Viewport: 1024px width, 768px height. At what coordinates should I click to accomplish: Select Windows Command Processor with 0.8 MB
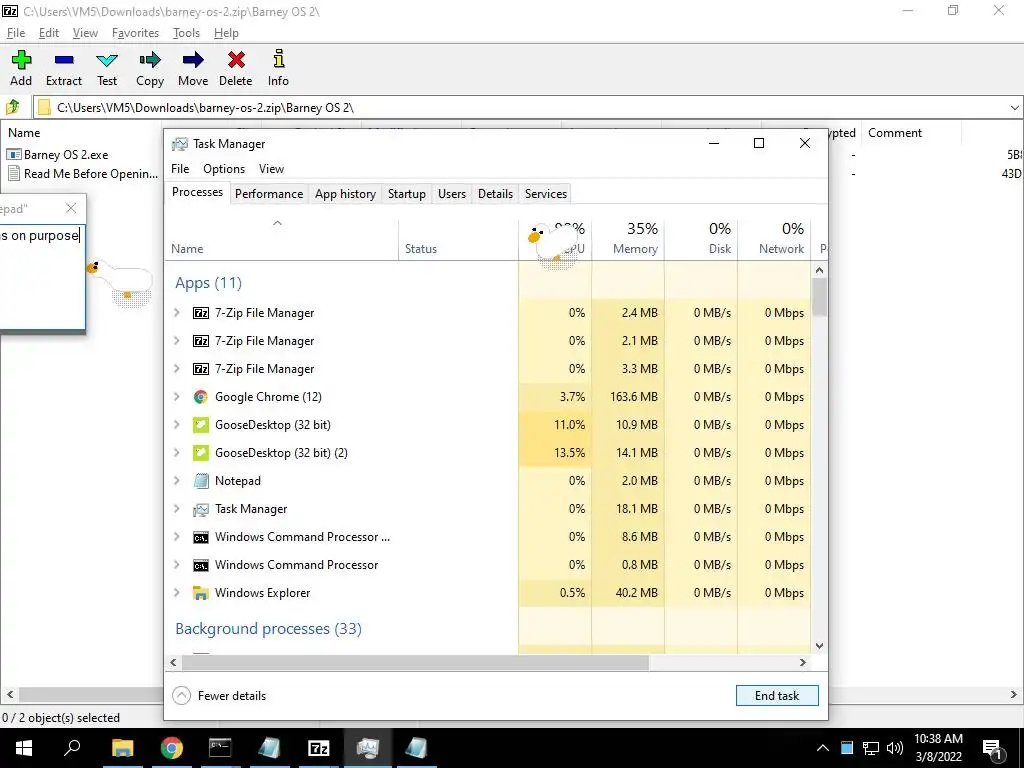coord(488,565)
